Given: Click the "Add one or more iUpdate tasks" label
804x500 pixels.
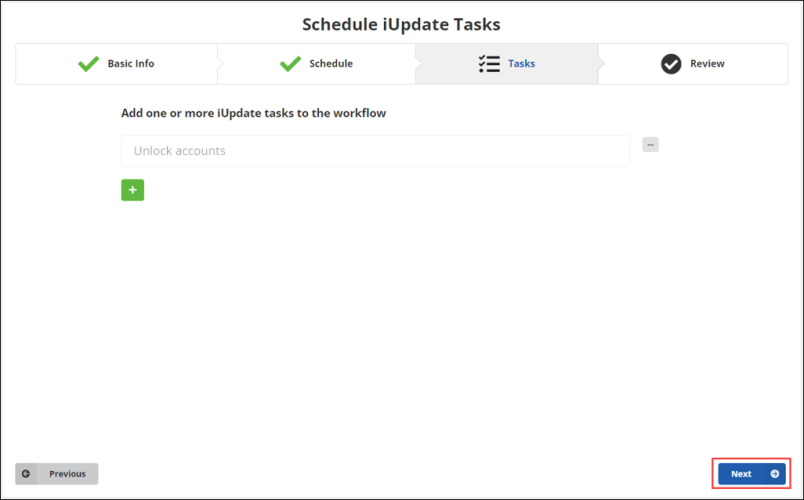Looking at the screenshot, I should 253,113.
